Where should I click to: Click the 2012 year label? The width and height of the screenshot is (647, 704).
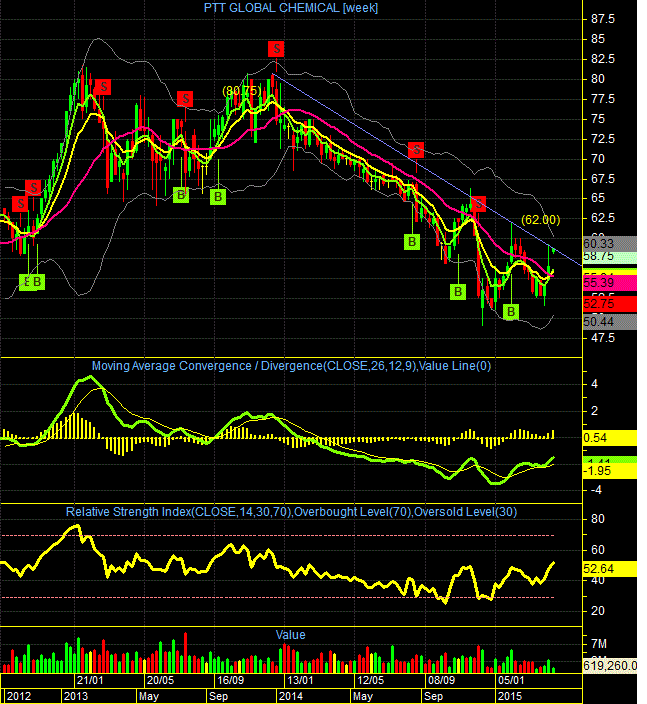(19, 696)
